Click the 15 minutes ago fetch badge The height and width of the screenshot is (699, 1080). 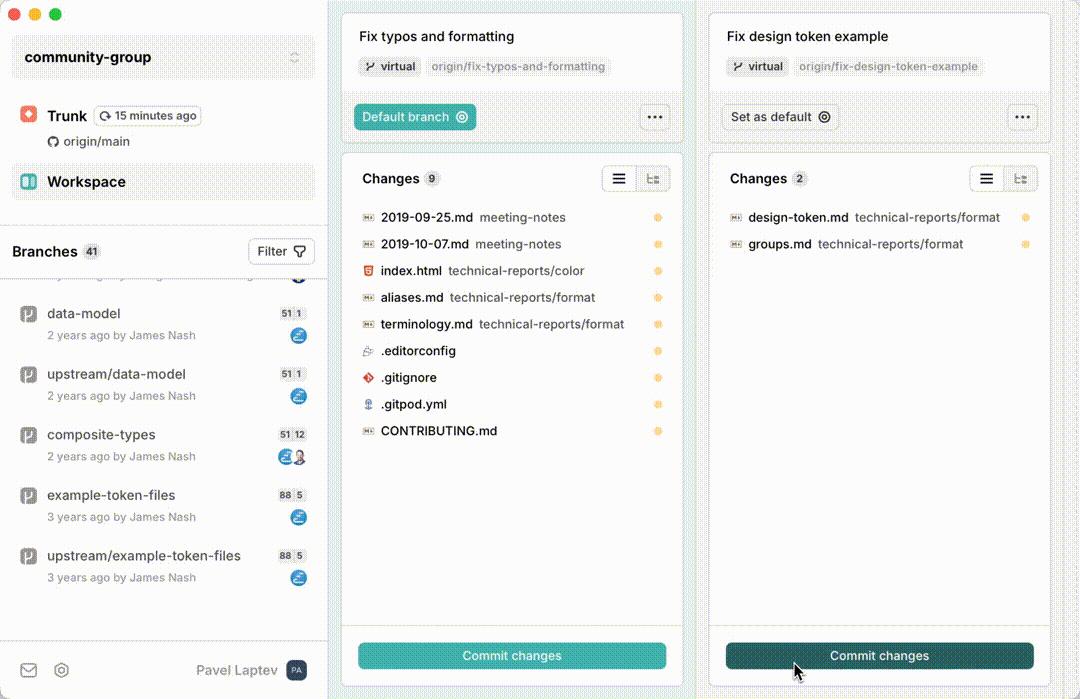(147, 116)
